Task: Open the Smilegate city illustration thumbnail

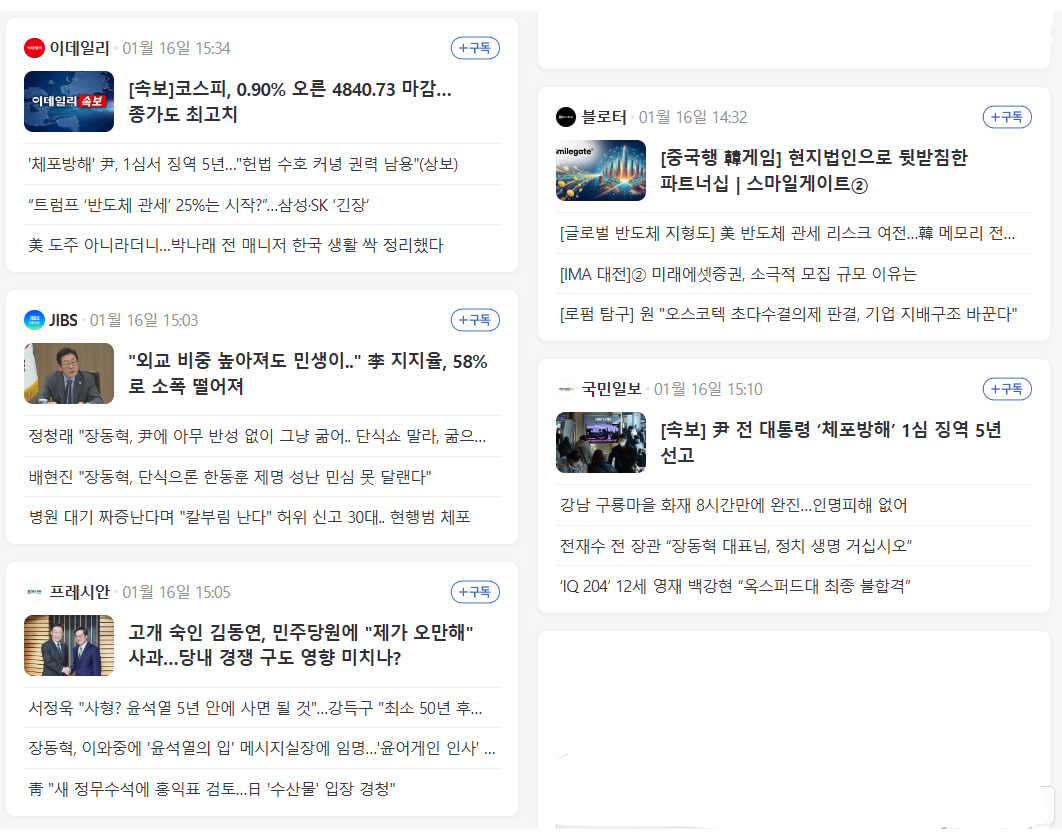Action: click(601, 171)
